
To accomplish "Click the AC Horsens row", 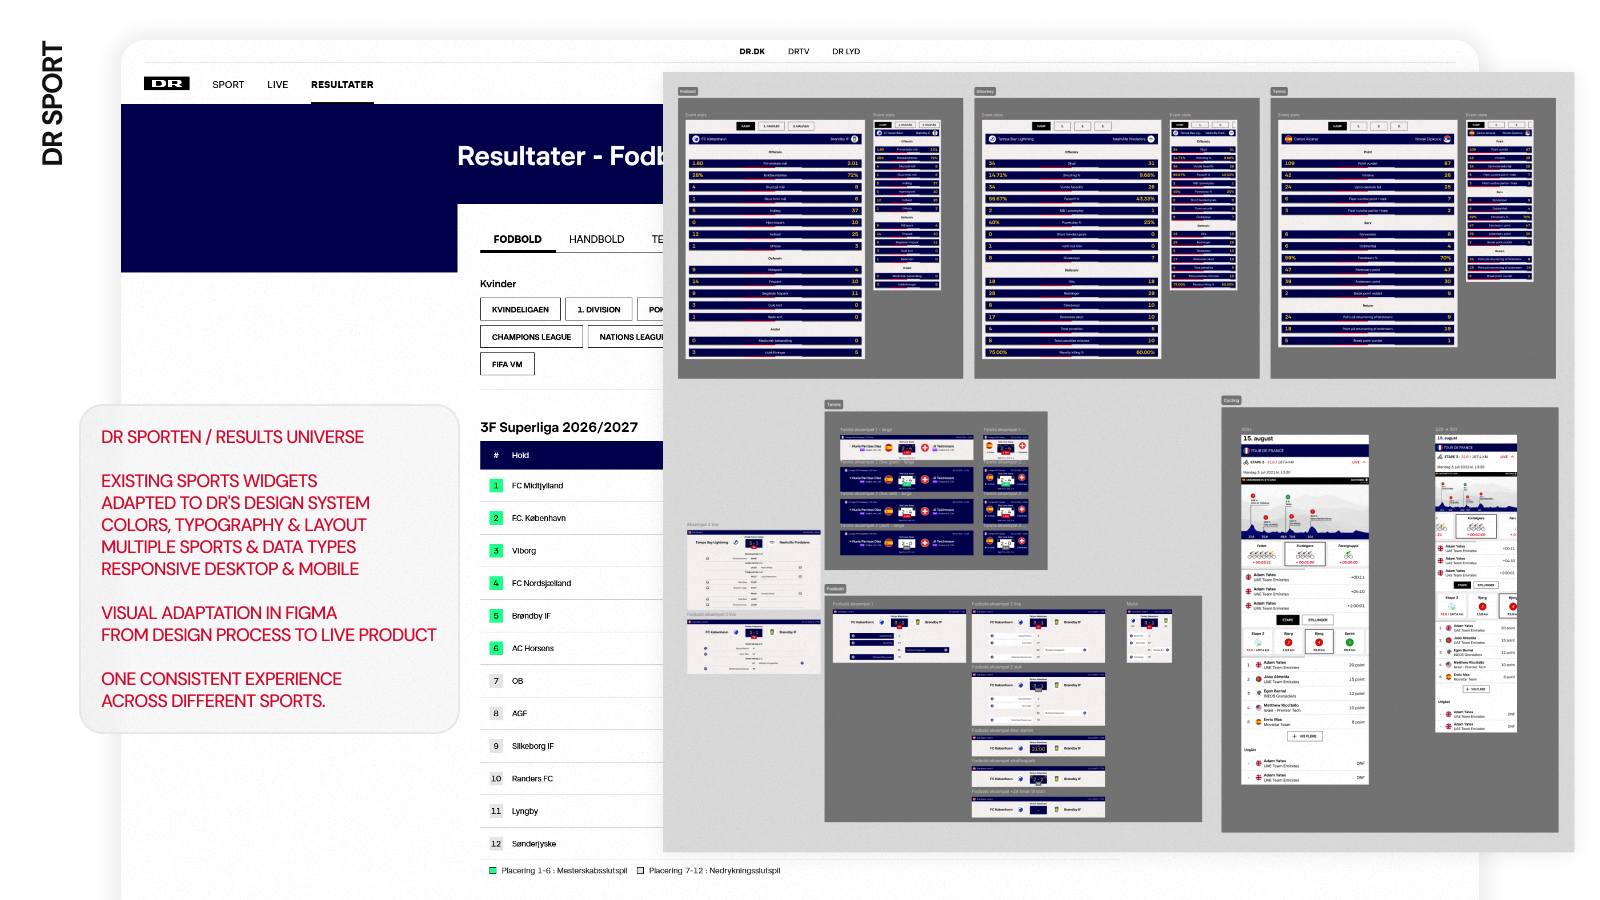I will [x=572, y=648].
